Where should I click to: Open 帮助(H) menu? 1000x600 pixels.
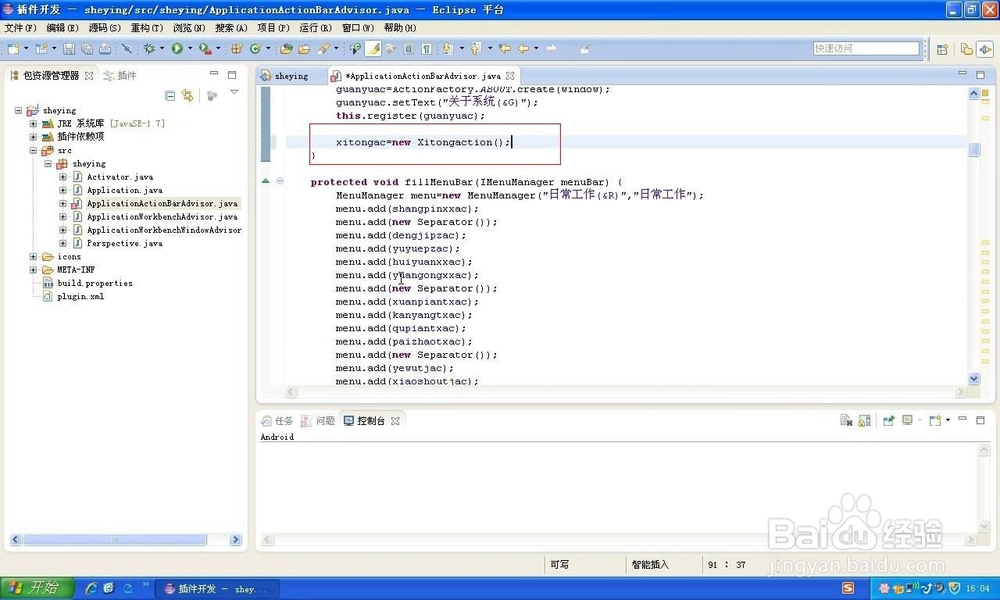tap(400, 28)
